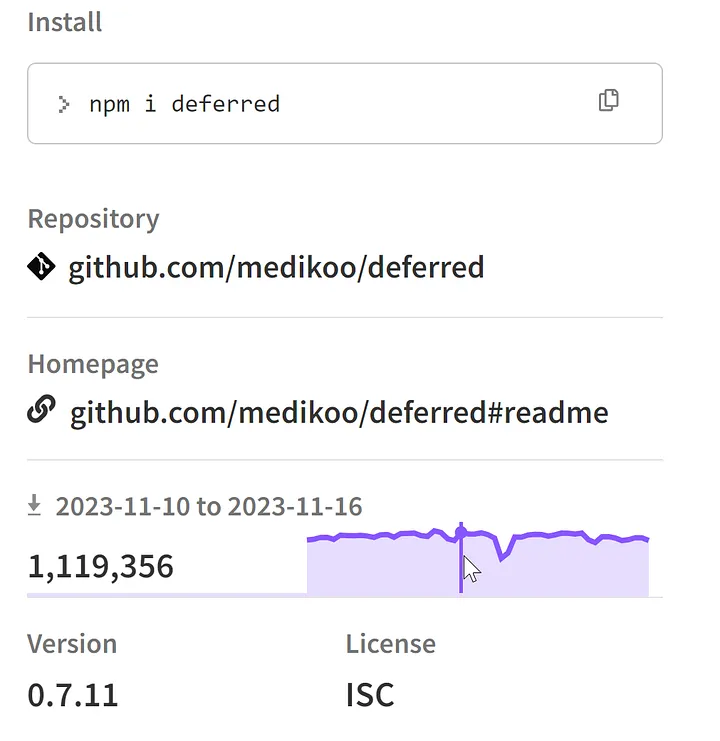Viewport: 720px width, 741px height.
Task: Click the prompt chevron before npm command
Action: pos(64,103)
